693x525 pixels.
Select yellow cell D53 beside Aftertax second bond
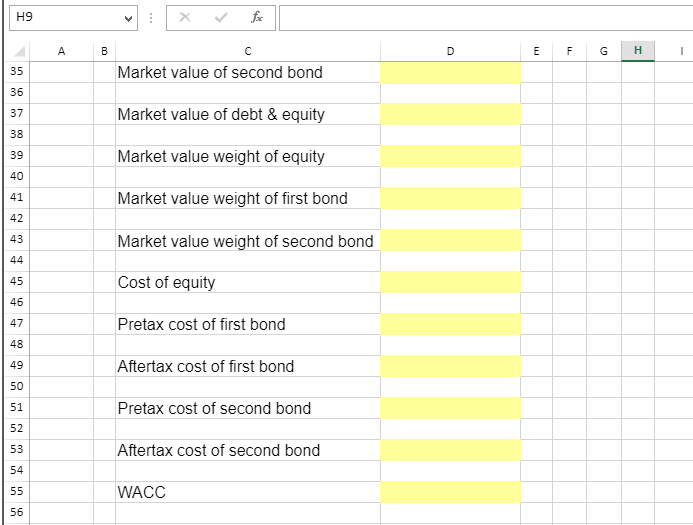click(x=450, y=450)
